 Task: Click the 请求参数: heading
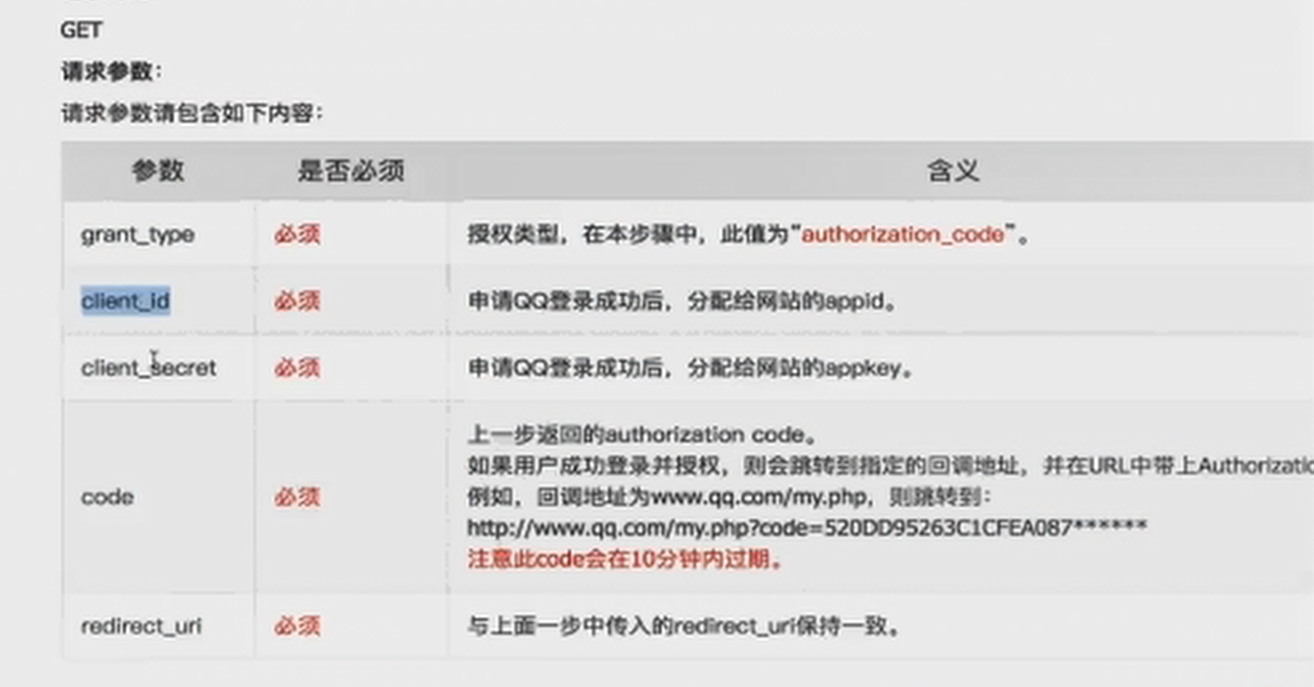pyautogui.click(x=111, y=72)
